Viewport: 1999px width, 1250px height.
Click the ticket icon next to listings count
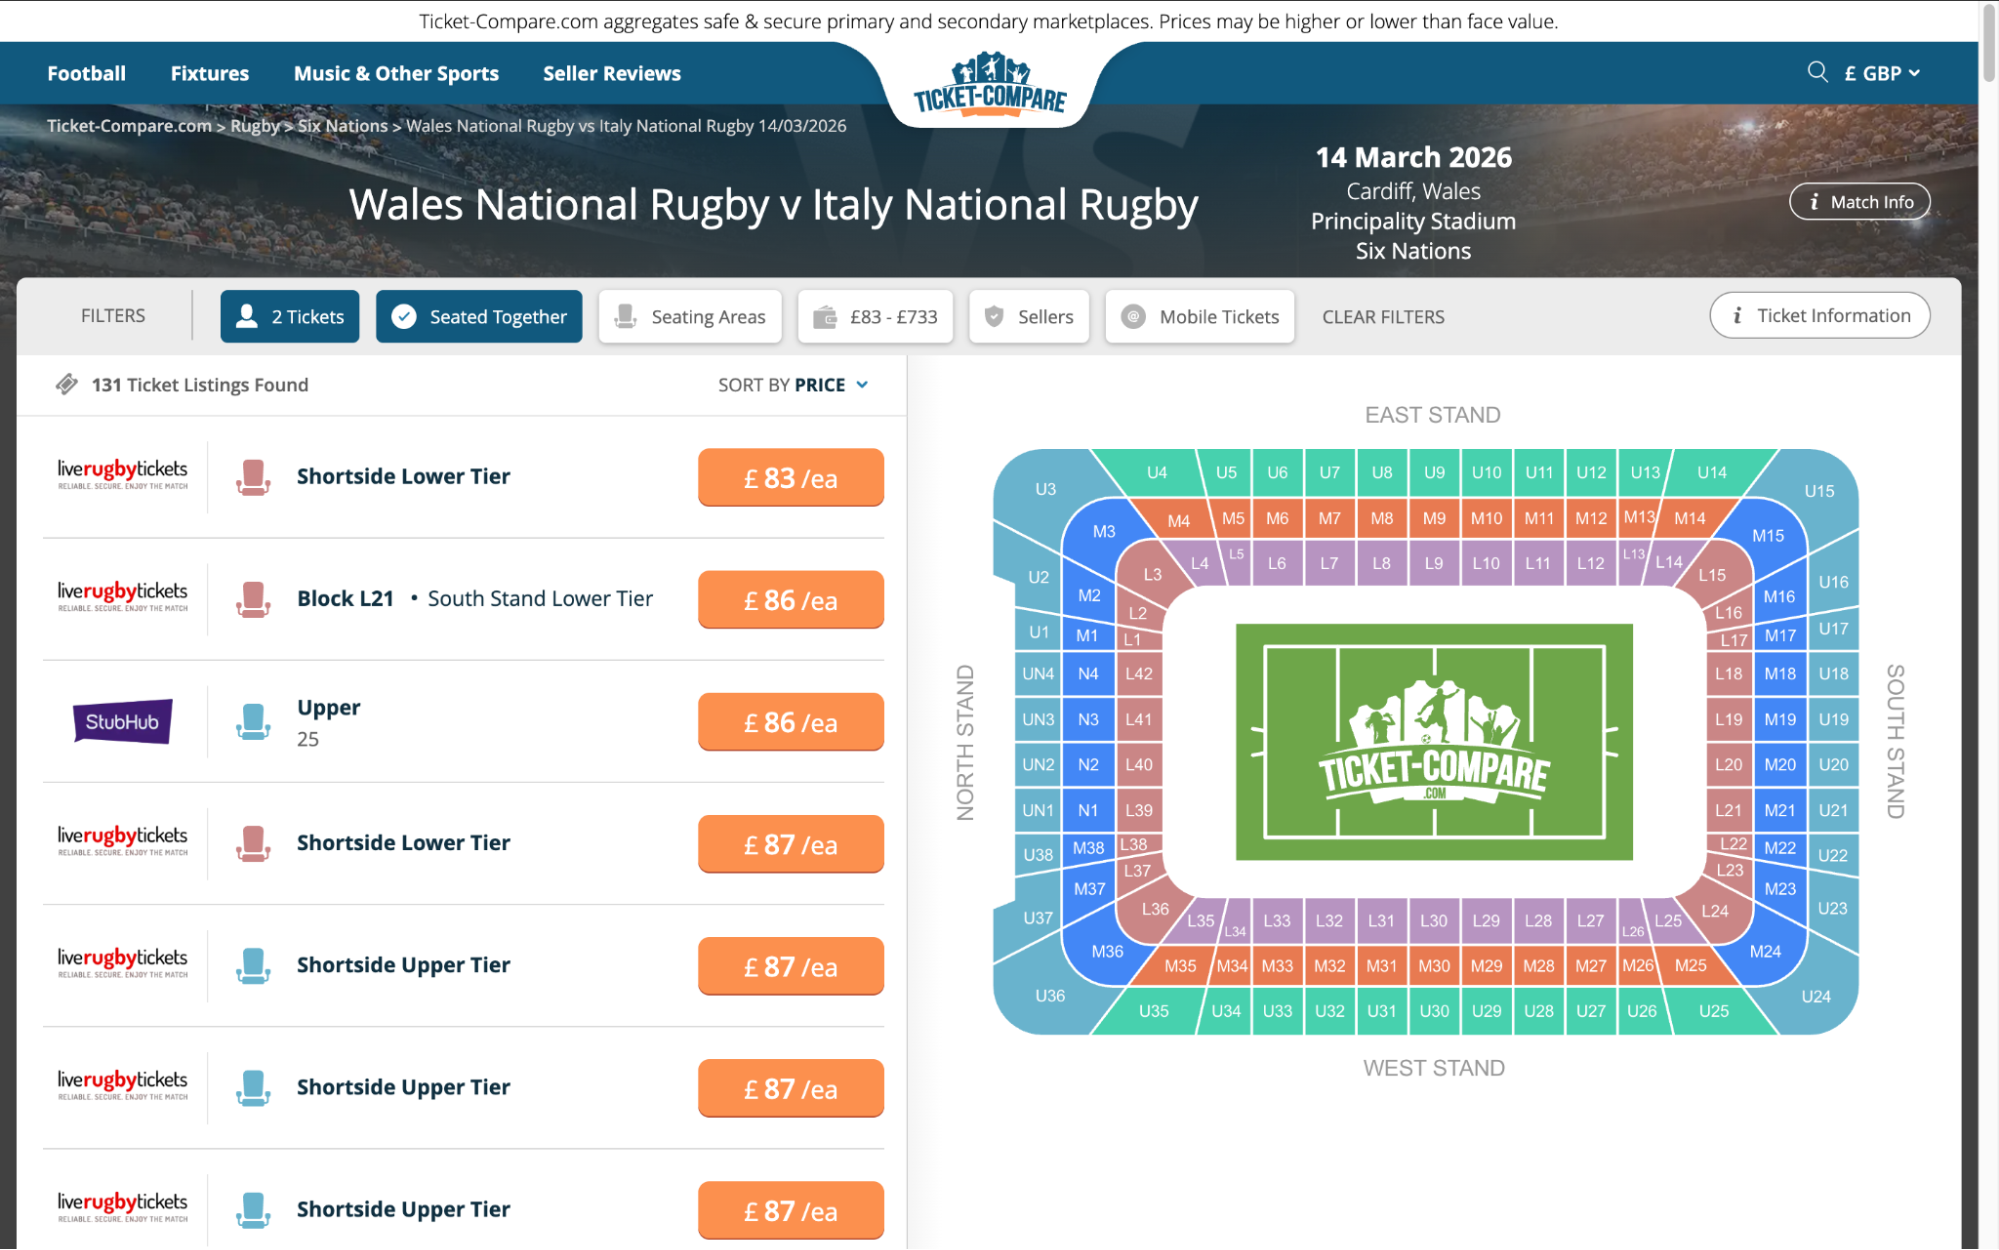[x=67, y=384]
